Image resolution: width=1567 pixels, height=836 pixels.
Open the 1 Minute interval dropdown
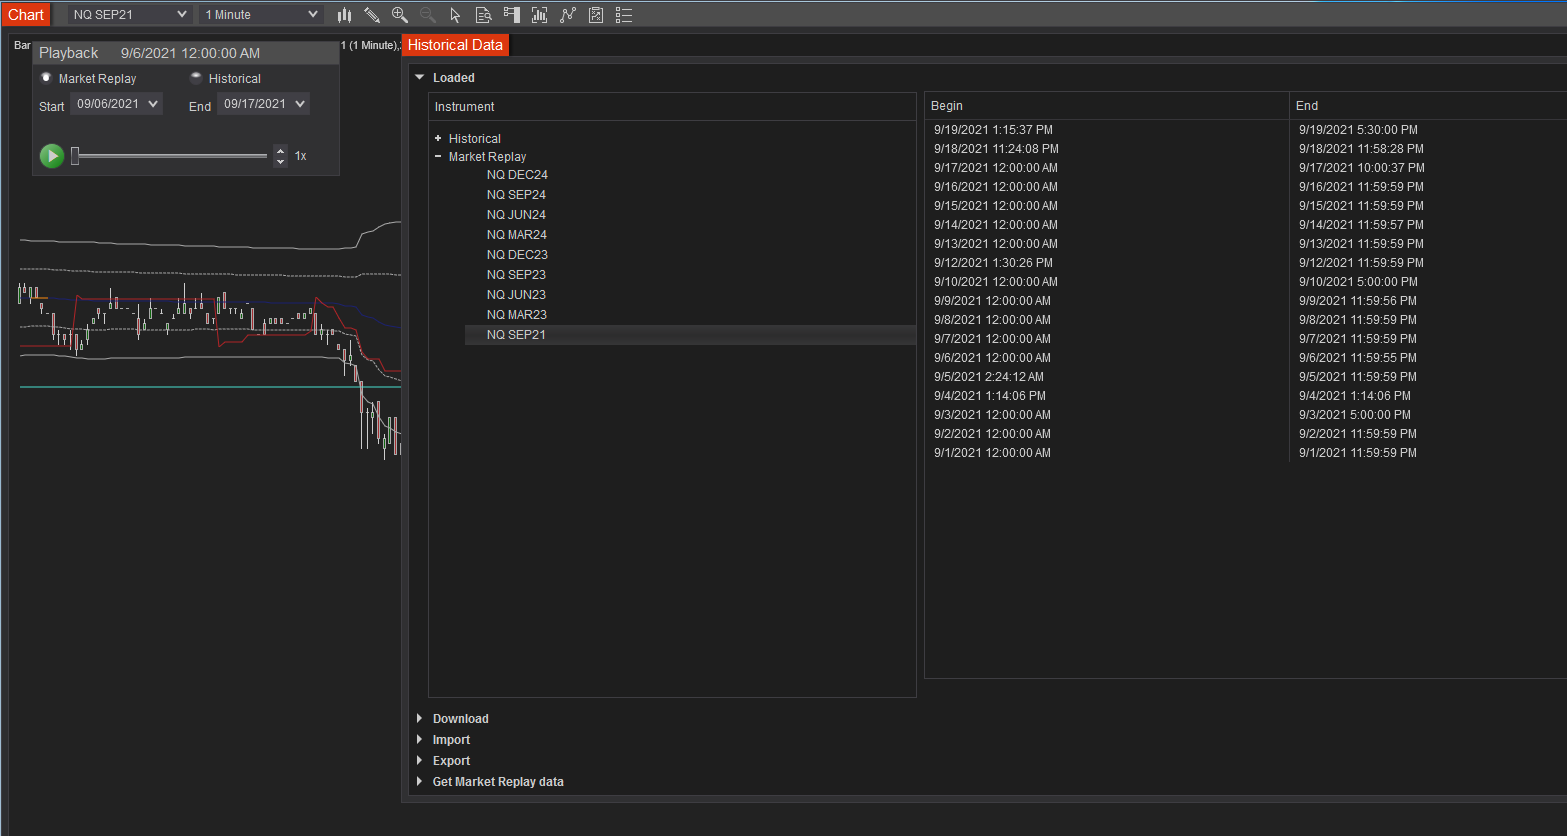point(261,15)
